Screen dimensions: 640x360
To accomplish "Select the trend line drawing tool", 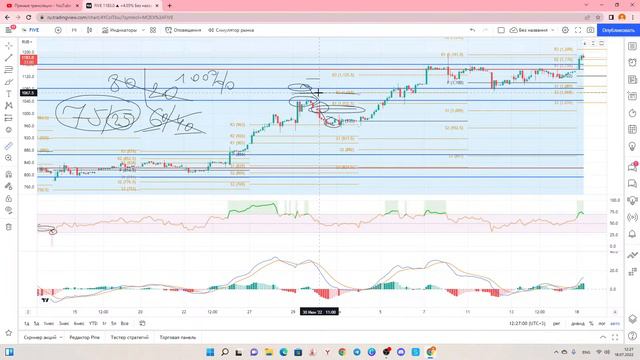I will coord(9,58).
